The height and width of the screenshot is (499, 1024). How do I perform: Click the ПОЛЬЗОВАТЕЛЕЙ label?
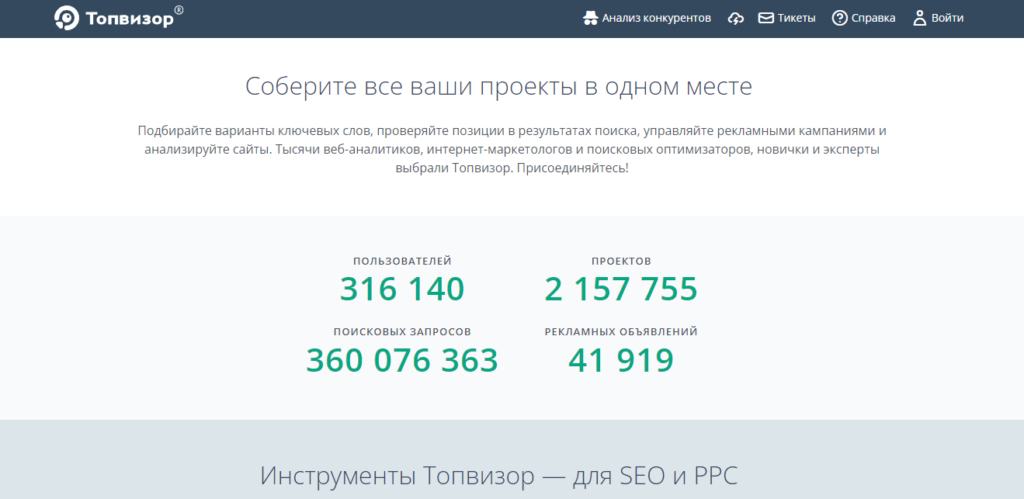point(402,261)
